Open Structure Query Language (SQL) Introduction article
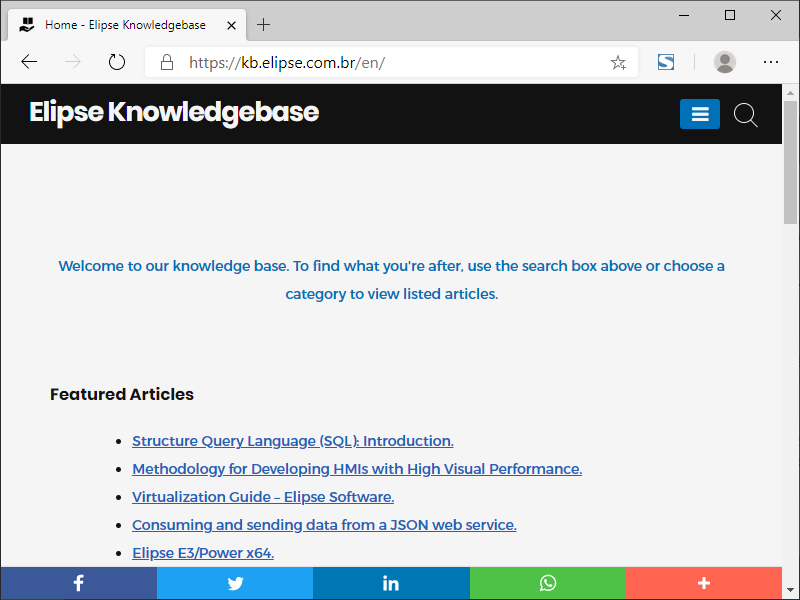Viewport: 800px width, 600px height. [292, 441]
